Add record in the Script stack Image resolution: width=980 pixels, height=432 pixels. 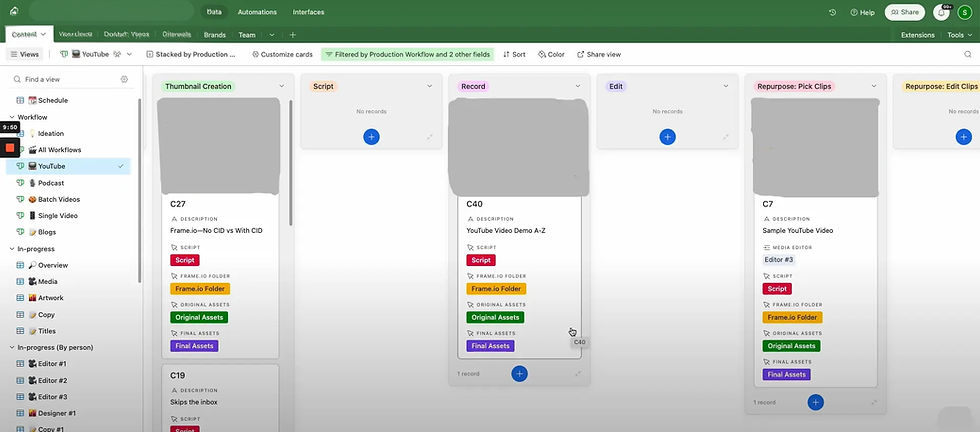(371, 137)
